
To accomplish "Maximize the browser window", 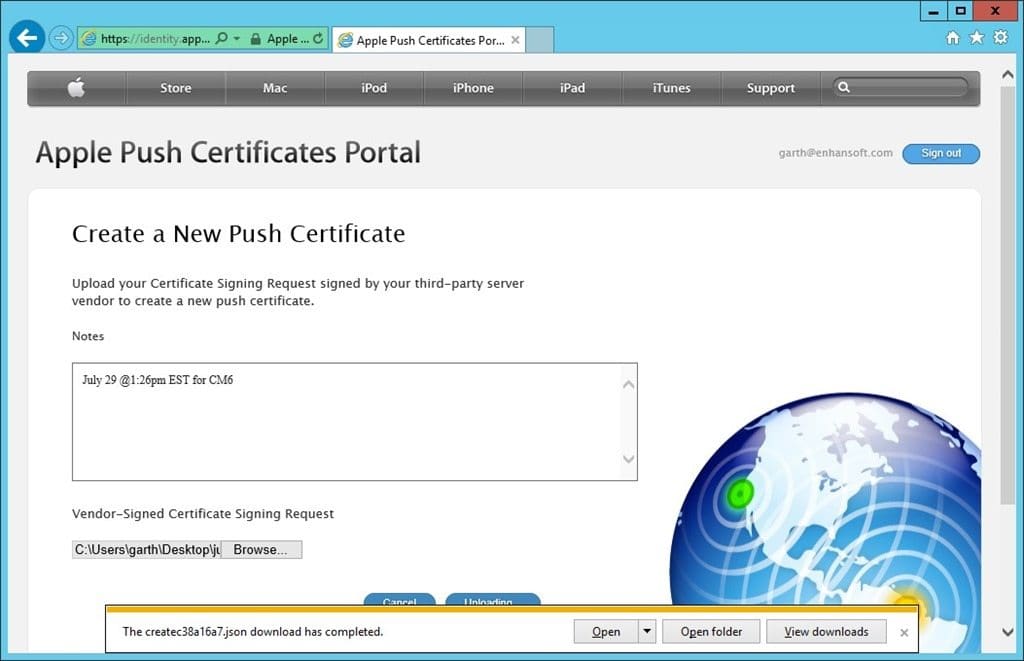I will (960, 11).
